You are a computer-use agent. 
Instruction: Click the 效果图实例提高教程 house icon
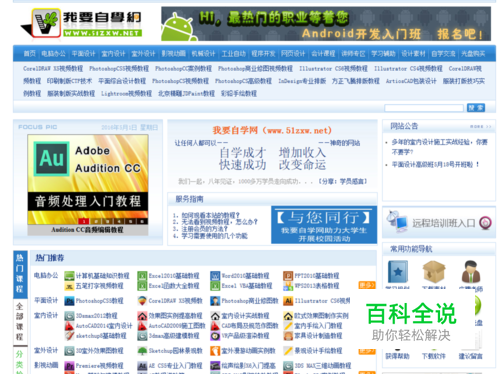[142, 316]
